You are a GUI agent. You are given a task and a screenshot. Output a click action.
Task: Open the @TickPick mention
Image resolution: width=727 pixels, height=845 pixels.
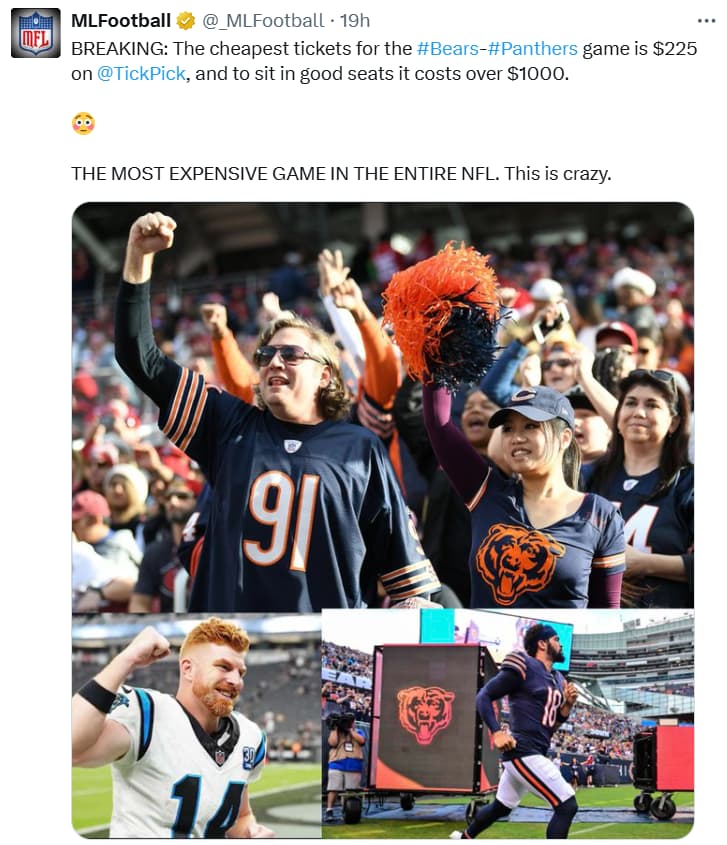(x=141, y=73)
